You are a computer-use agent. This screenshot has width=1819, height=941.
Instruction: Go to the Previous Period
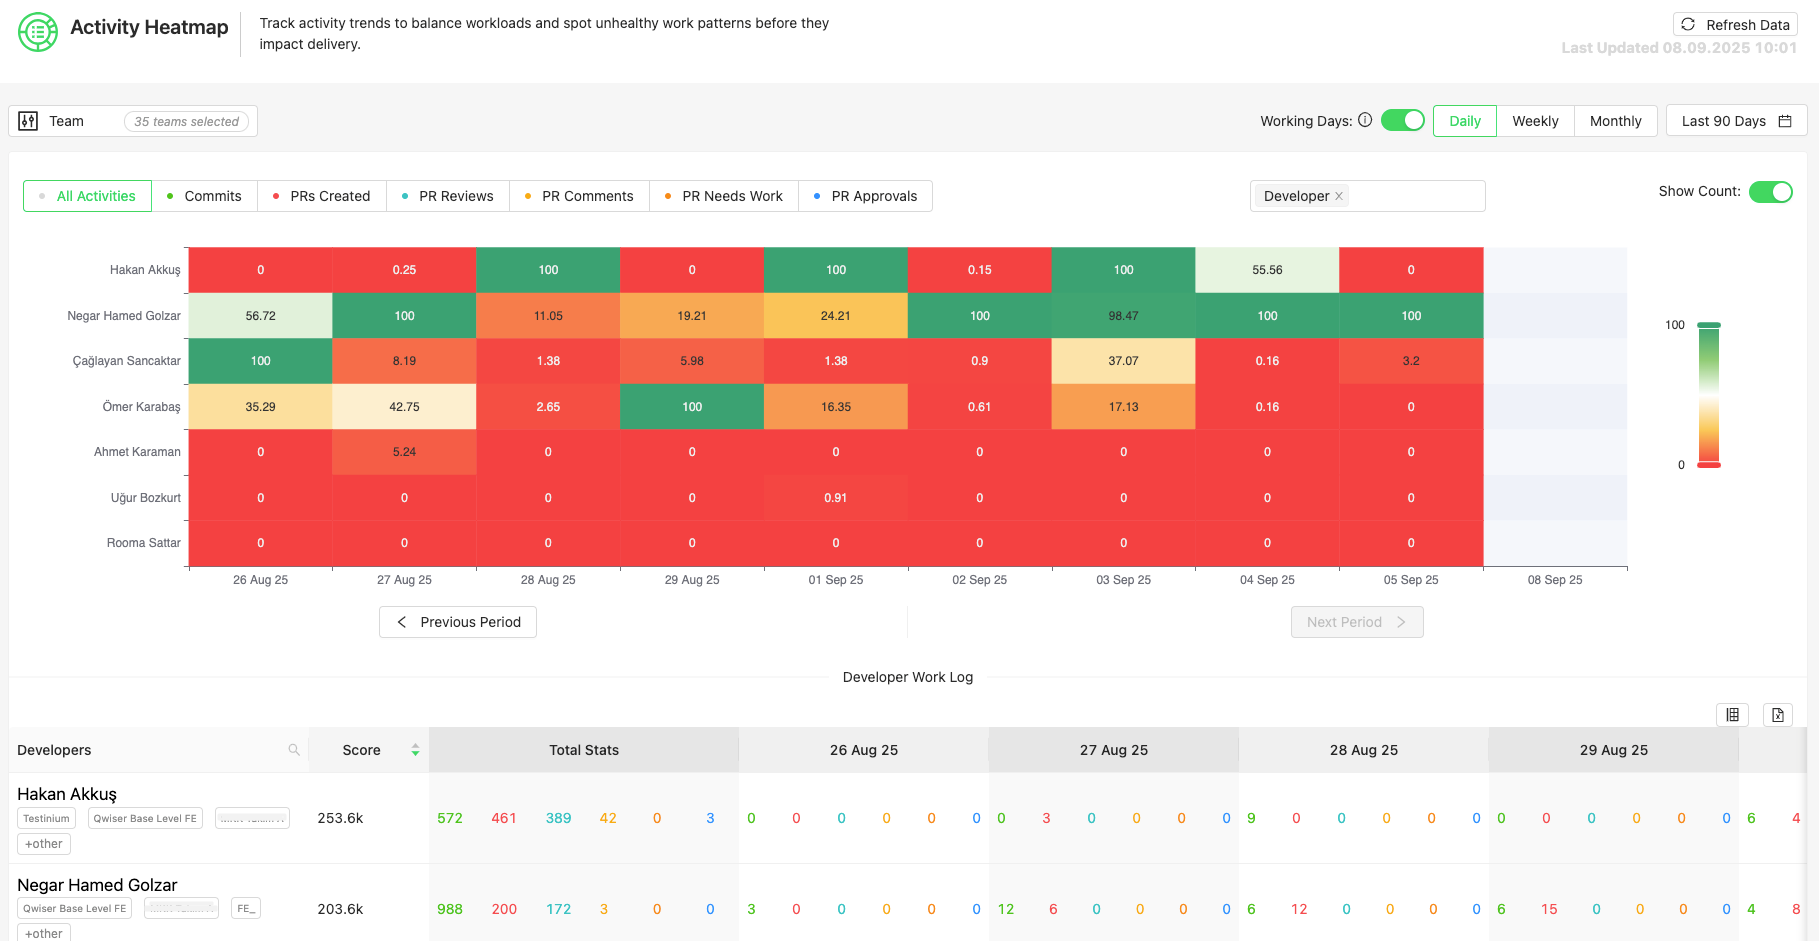pos(458,622)
